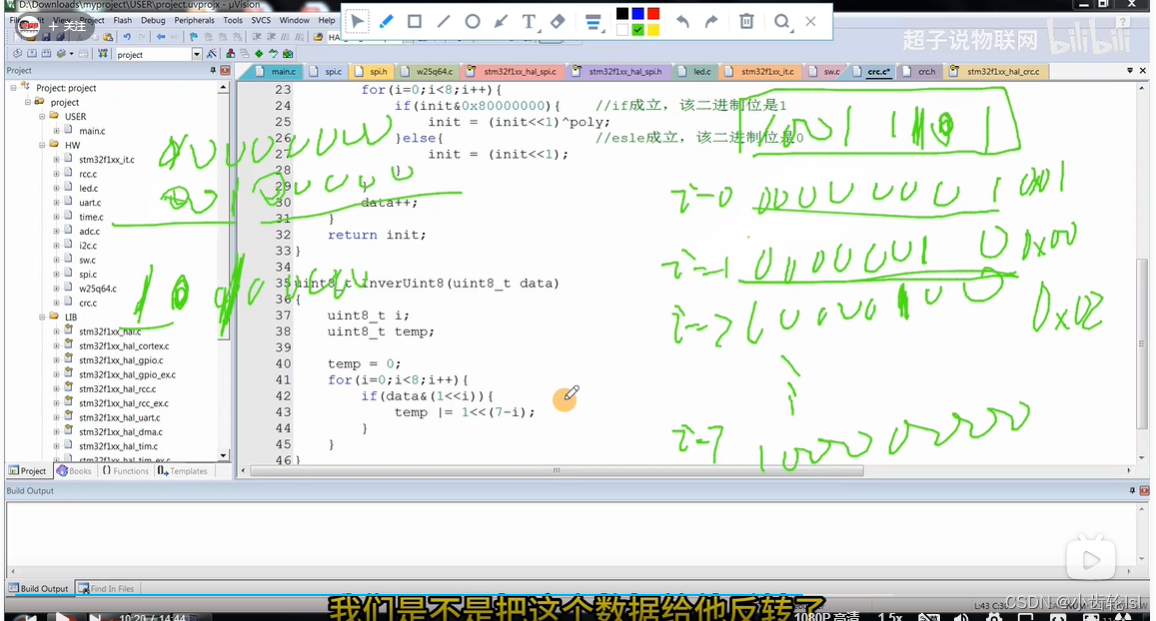Screen dimensions: 1156x621
Task: Click the Download LOAD toolbar icon
Action: pyautogui.click(x=102, y=54)
